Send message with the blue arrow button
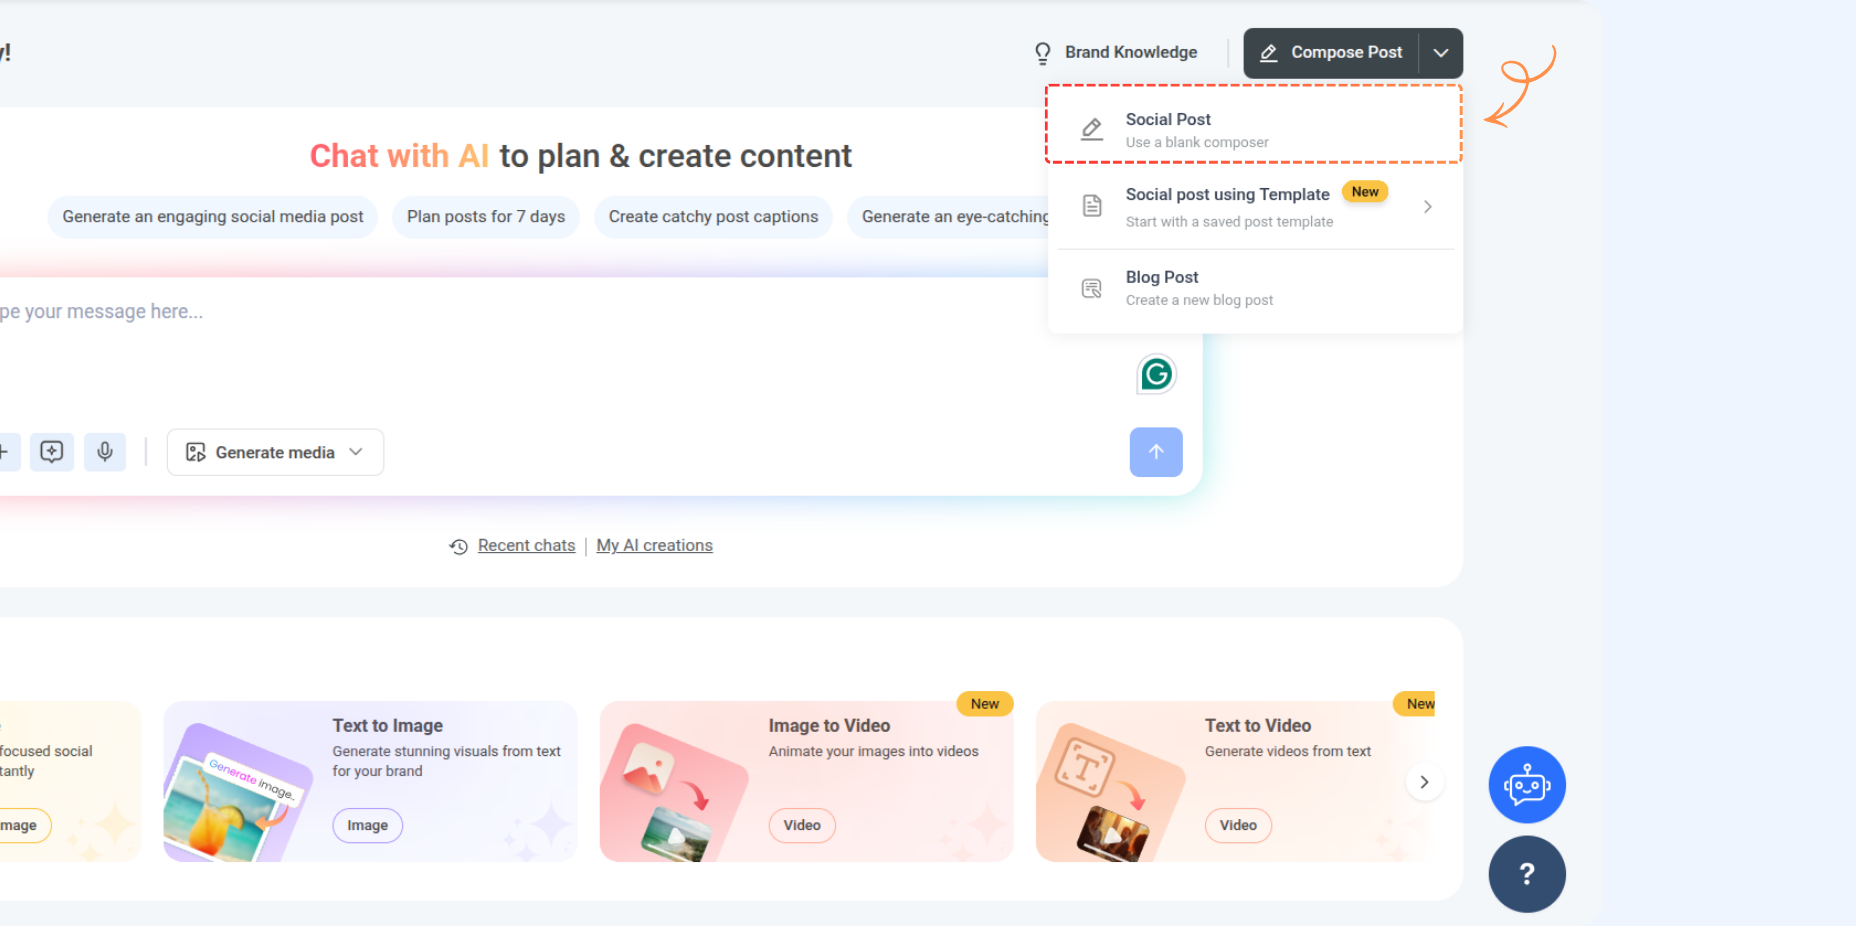This screenshot has height=926, width=1856. pos(1156,452)
